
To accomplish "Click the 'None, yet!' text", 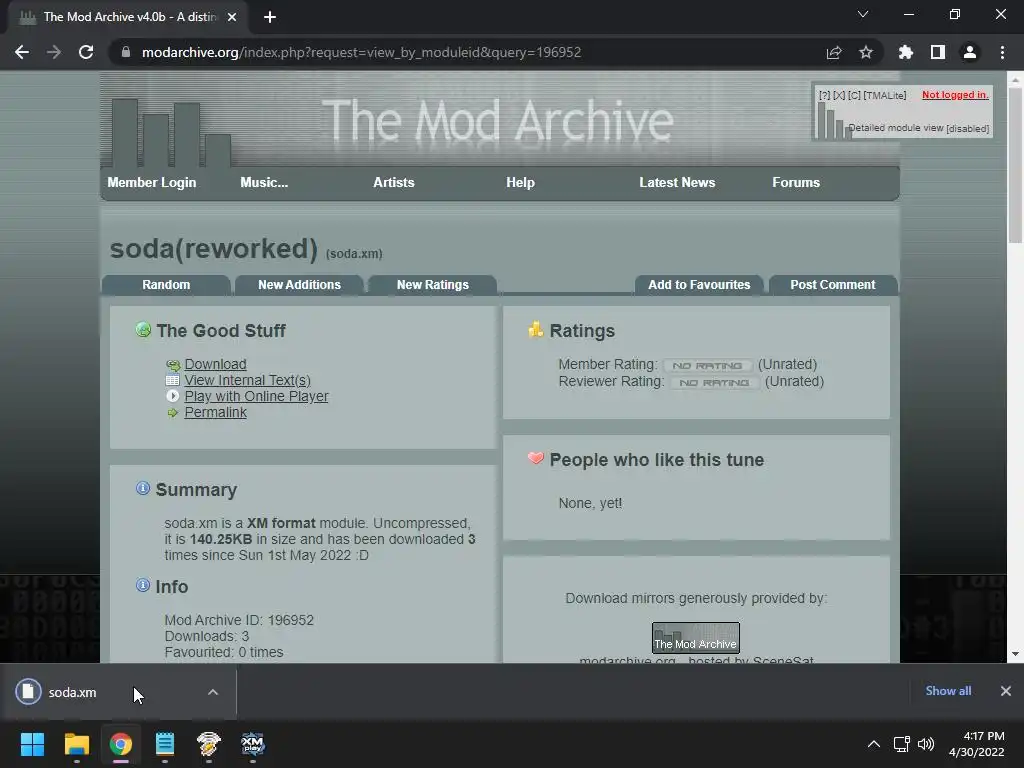I will pos(590,504).
